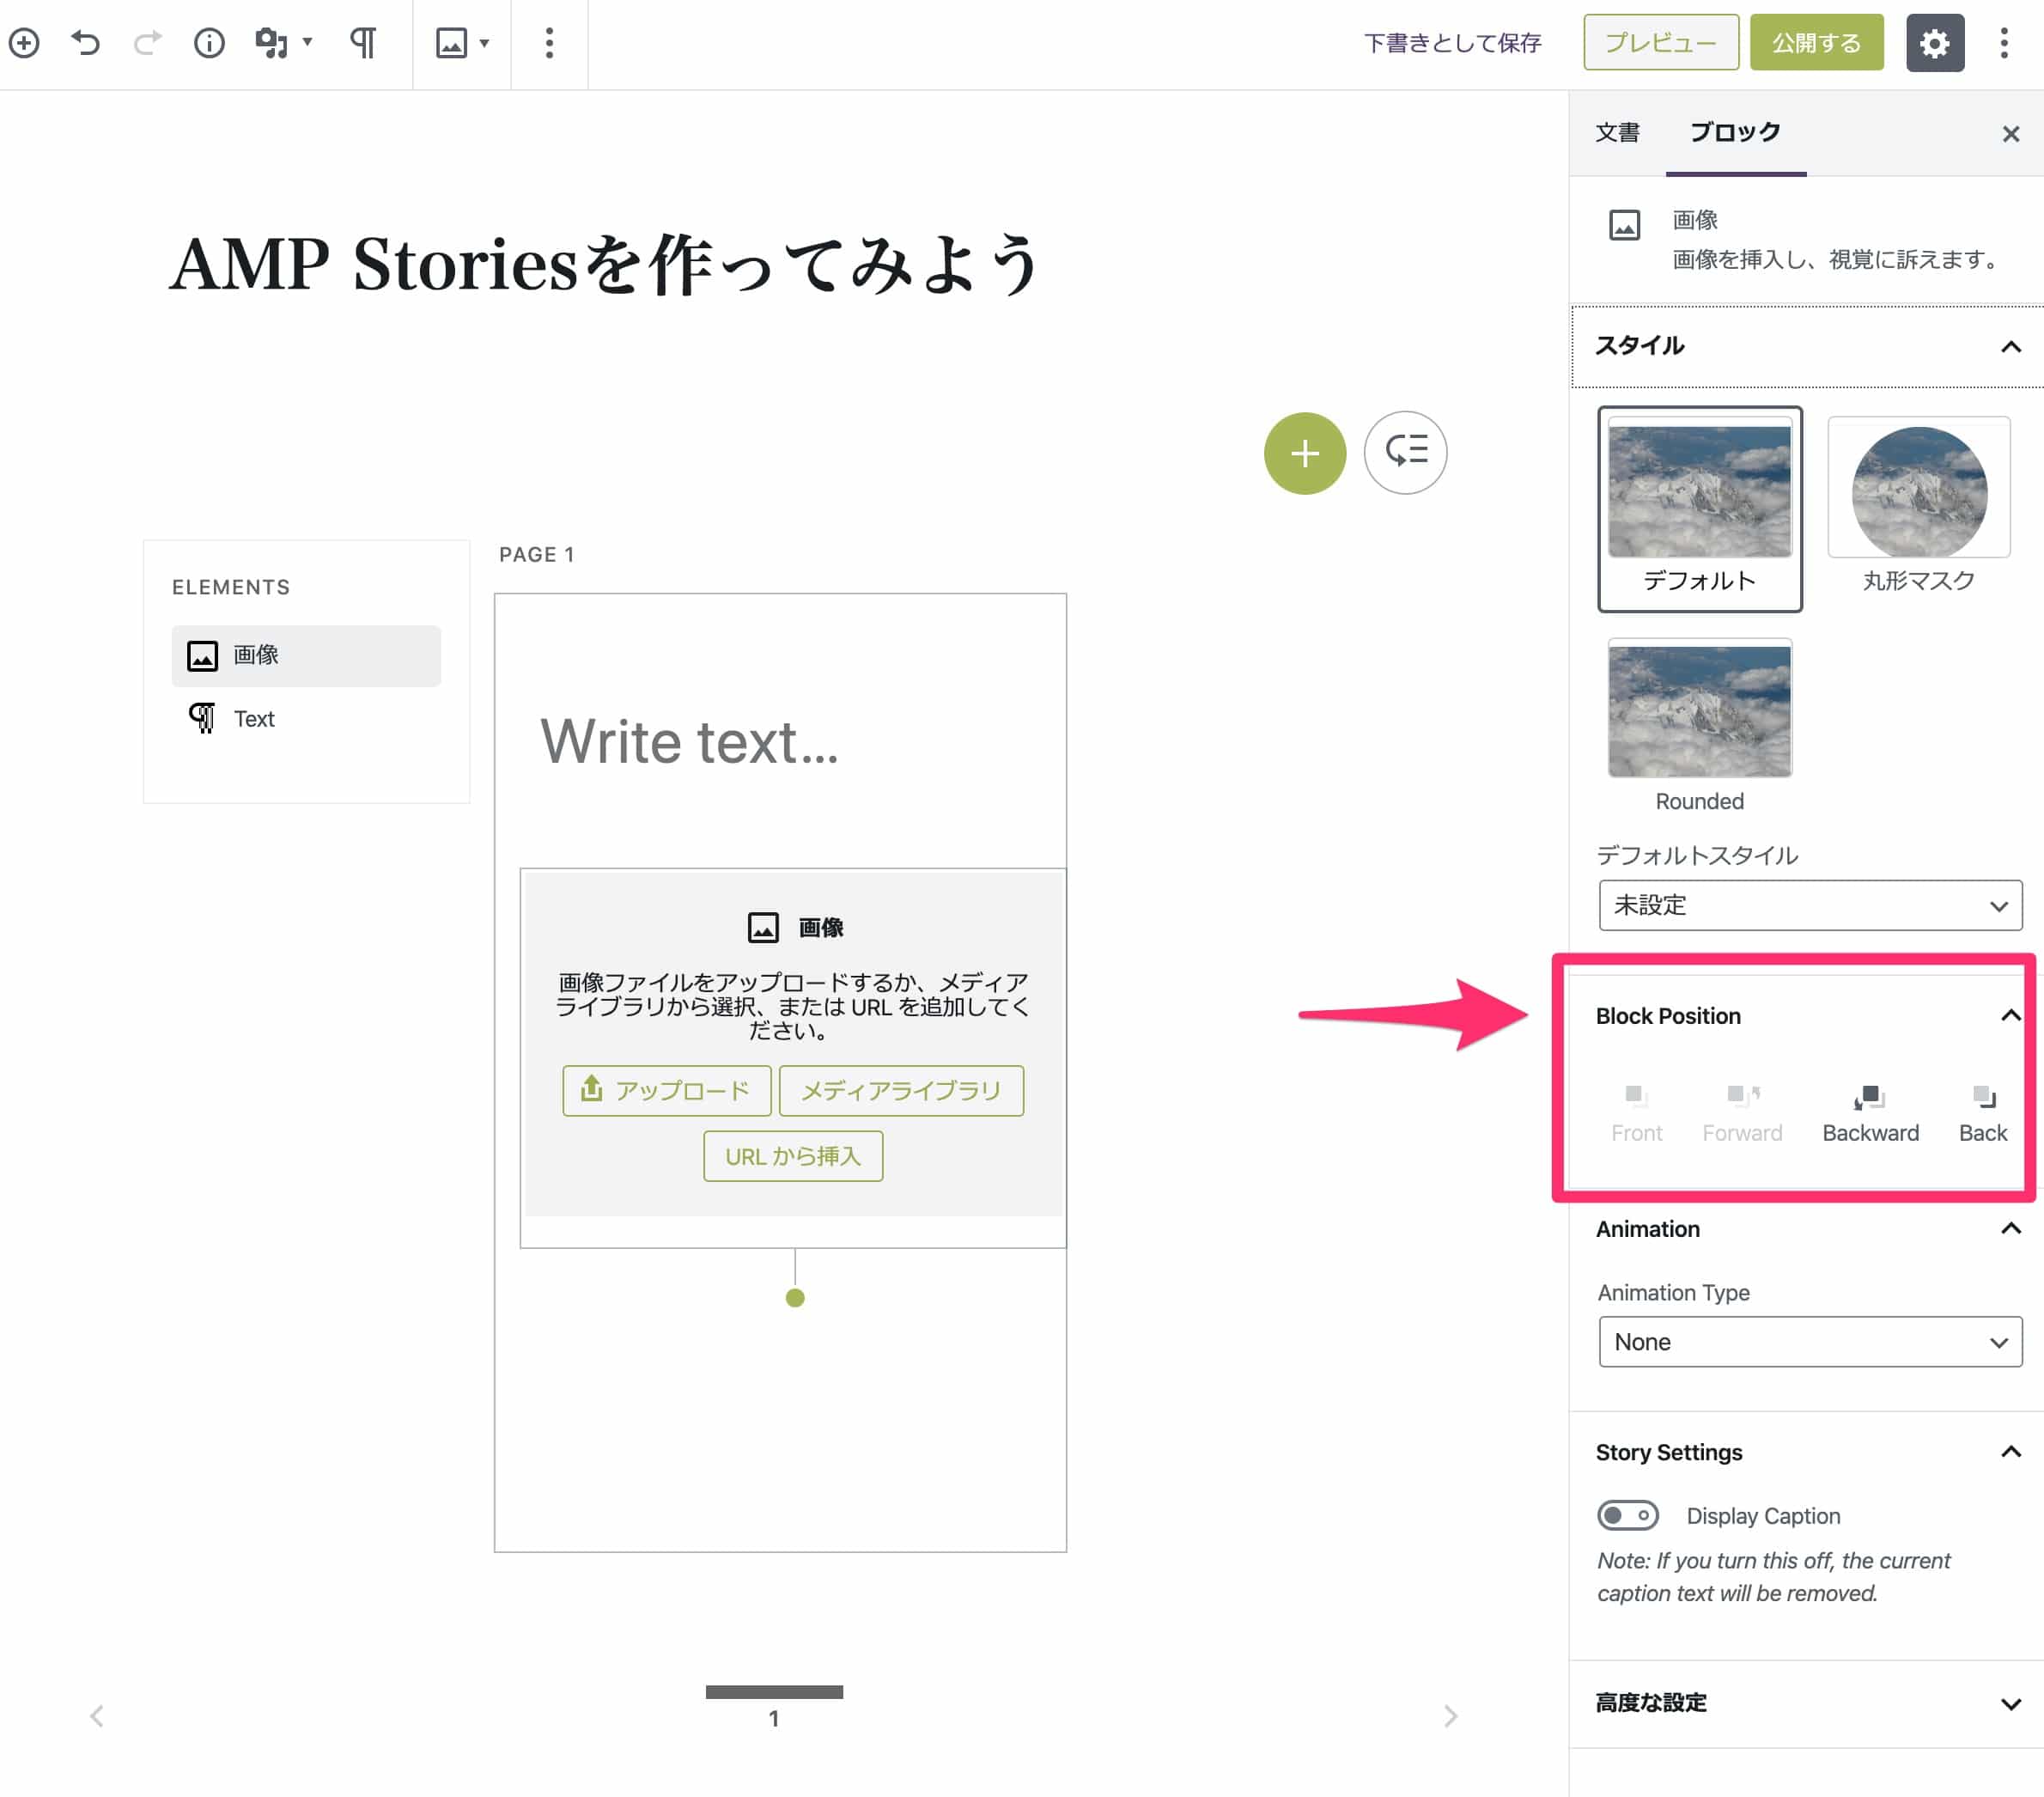The image size is (2044, 1797).
Task: Select Text element in Elements list
Action: (306, 719)
